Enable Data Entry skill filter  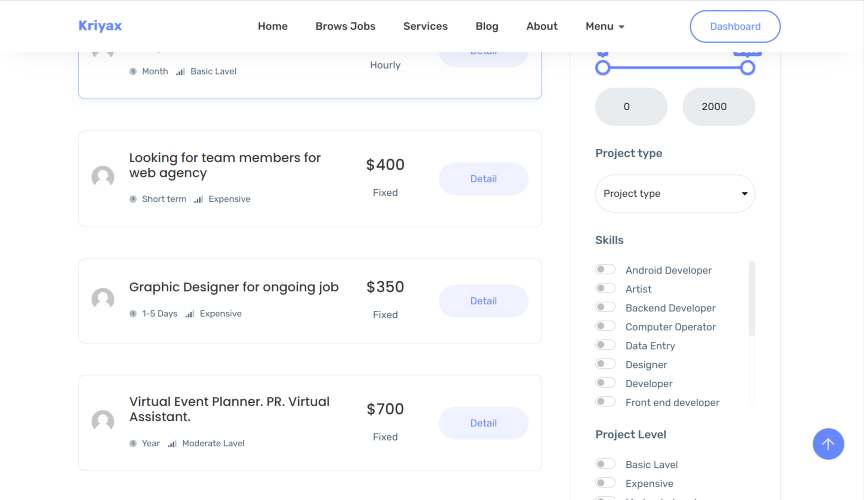click(605, 345)
